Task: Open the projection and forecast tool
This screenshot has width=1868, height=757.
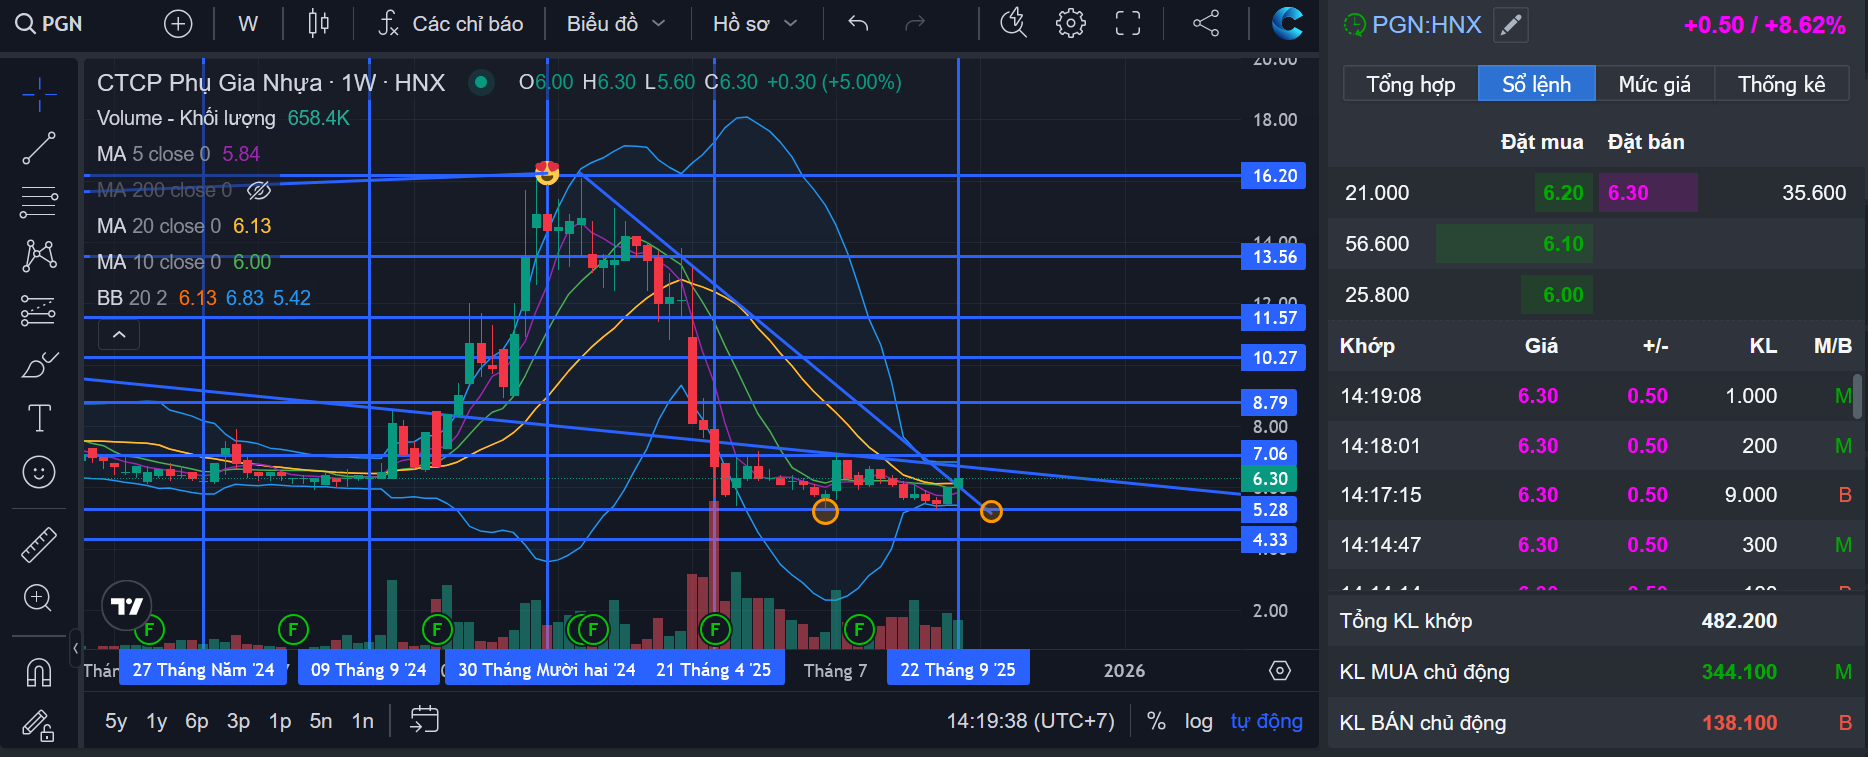Action: 39,311
